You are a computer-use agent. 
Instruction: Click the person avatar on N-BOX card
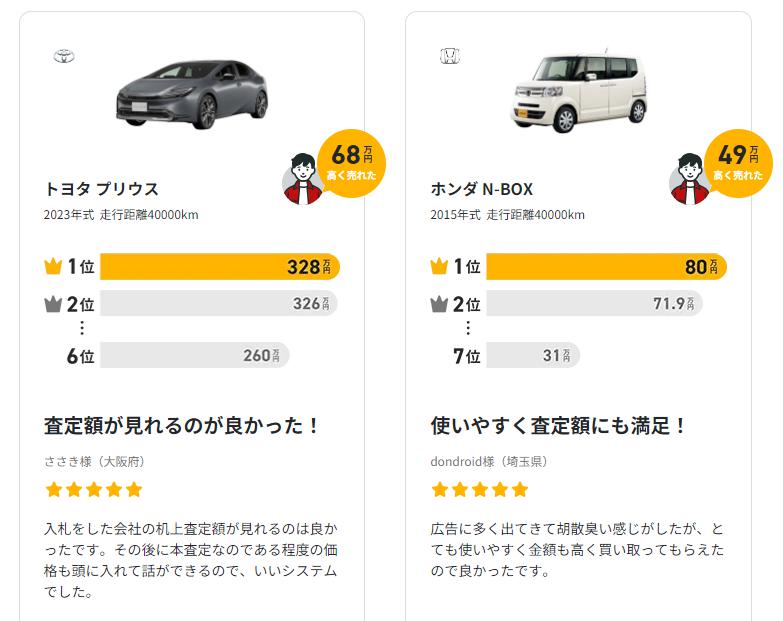[x=688, y=181]
